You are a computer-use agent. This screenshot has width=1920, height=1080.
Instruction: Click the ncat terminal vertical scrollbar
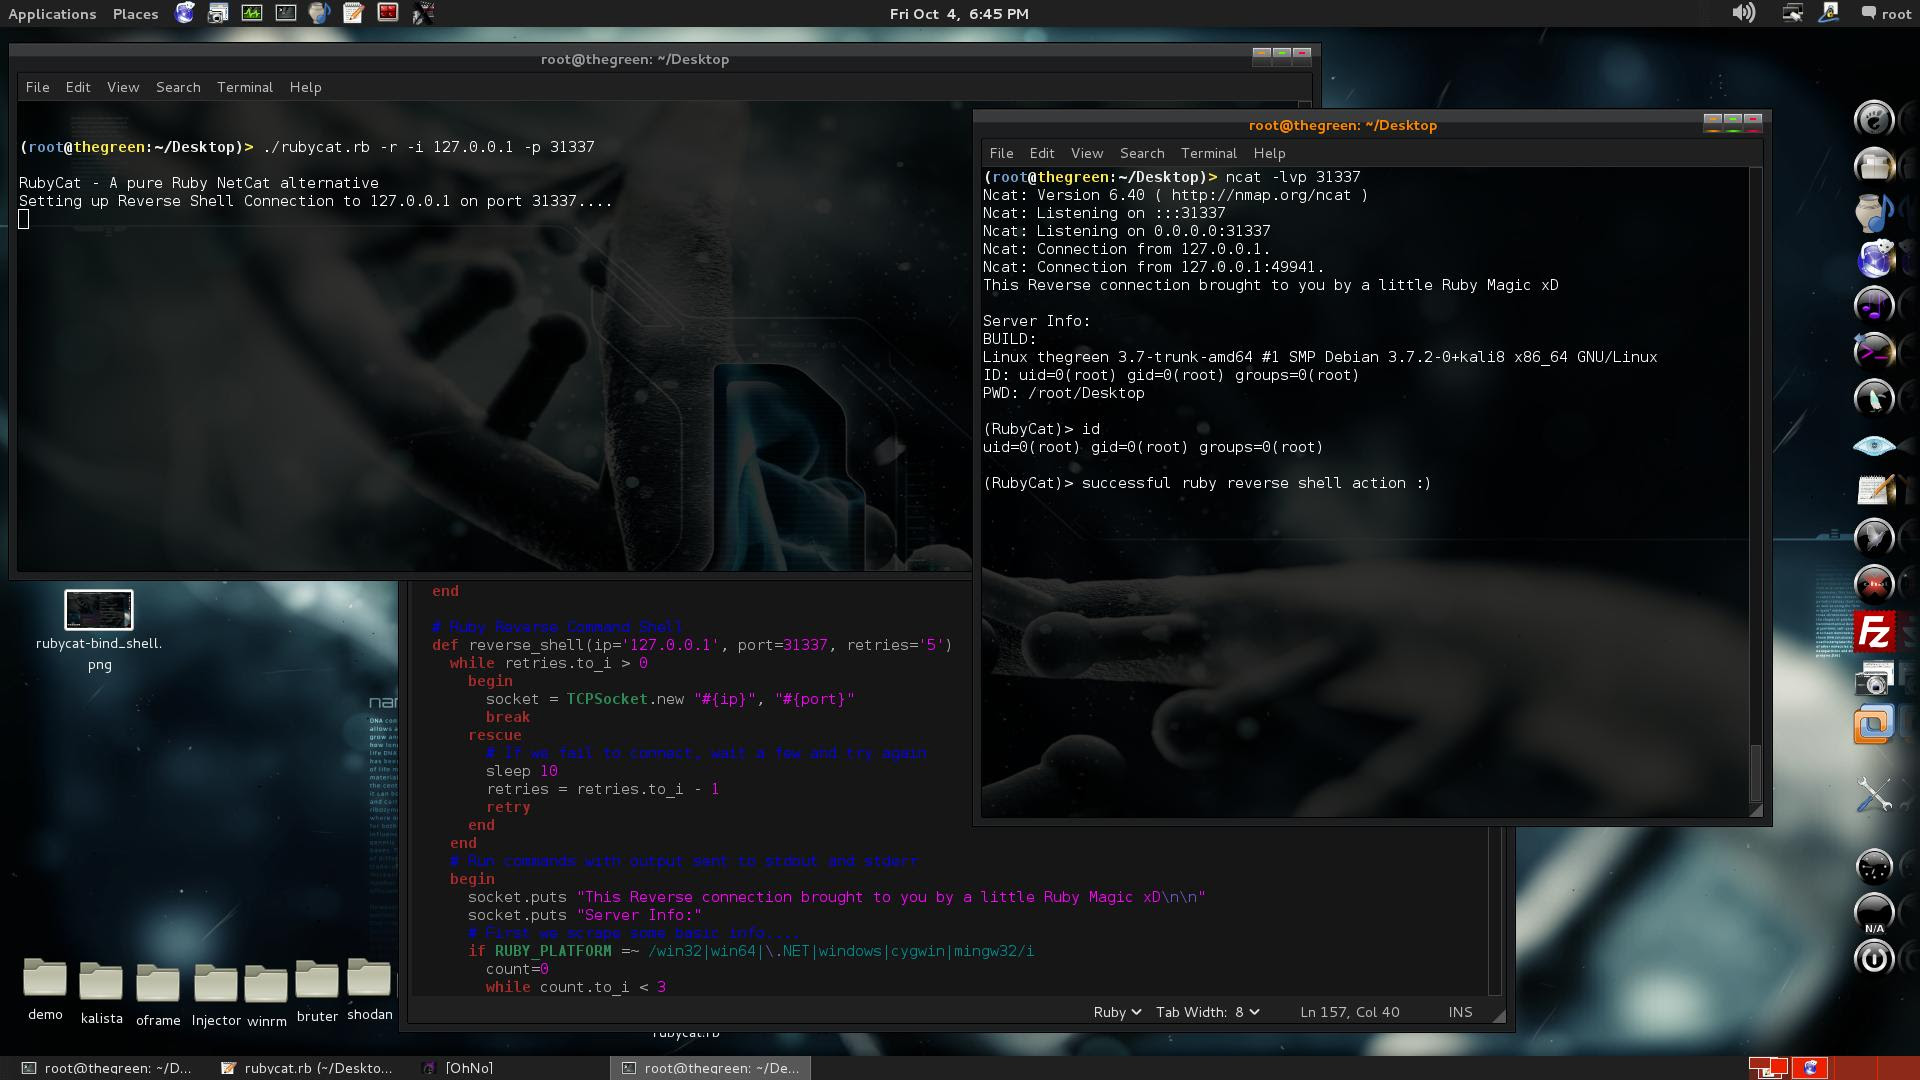[x=1755, y=770]
